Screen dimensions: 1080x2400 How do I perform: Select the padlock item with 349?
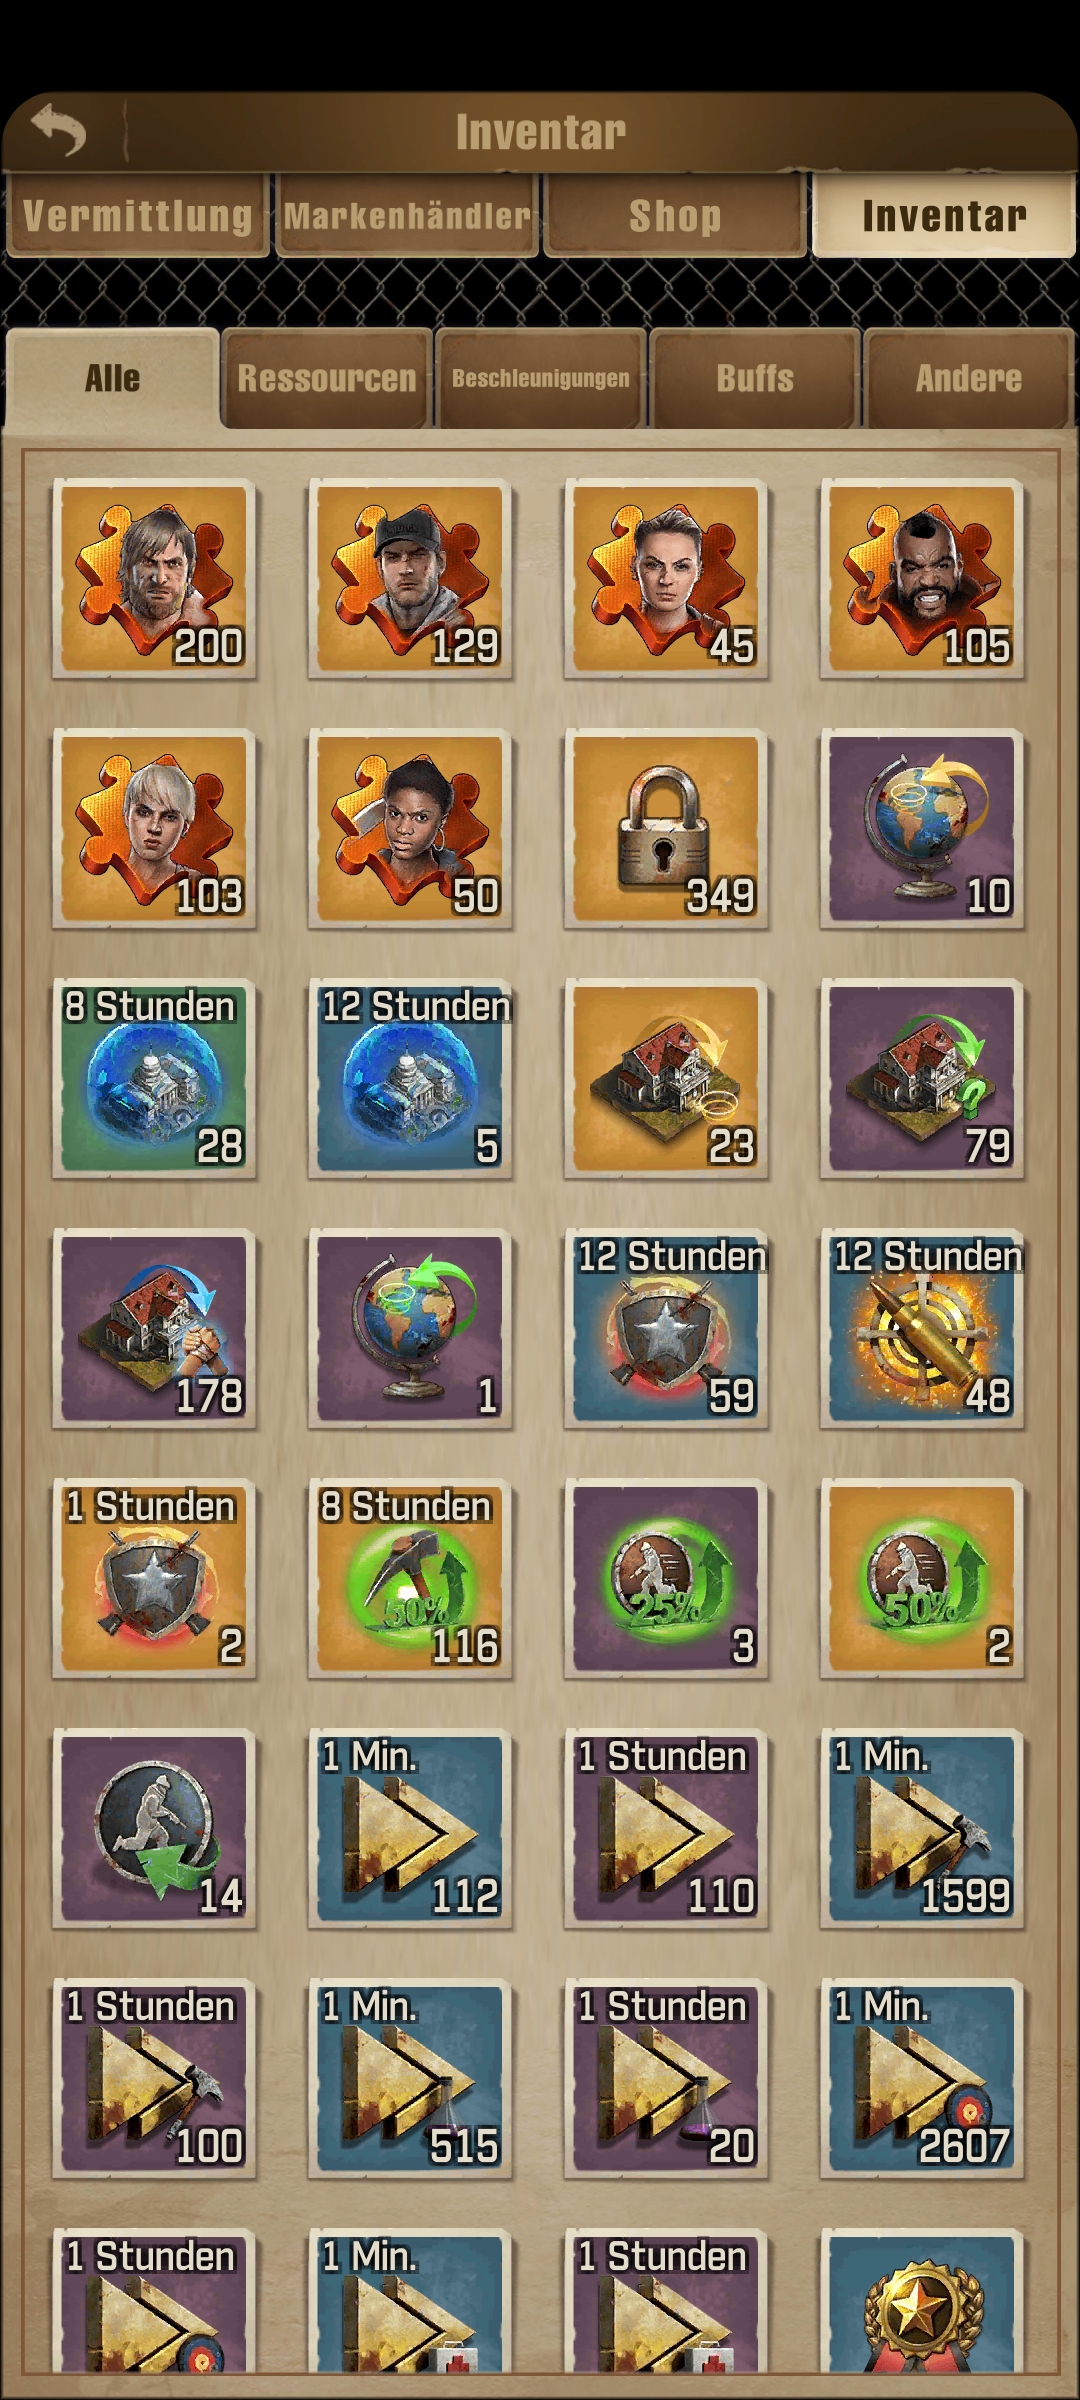tap(666, 829)
